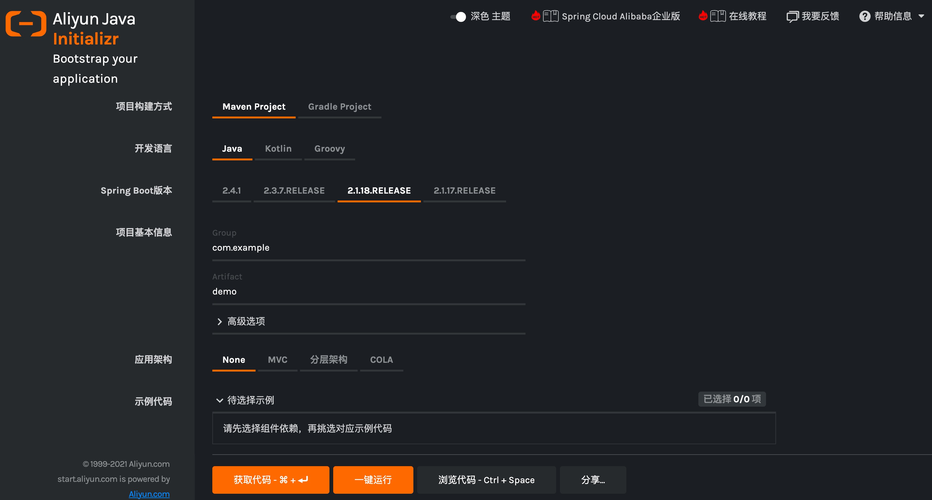Open the 在线教程 online tutorial link
932x500 pixels.
point(747,17)
